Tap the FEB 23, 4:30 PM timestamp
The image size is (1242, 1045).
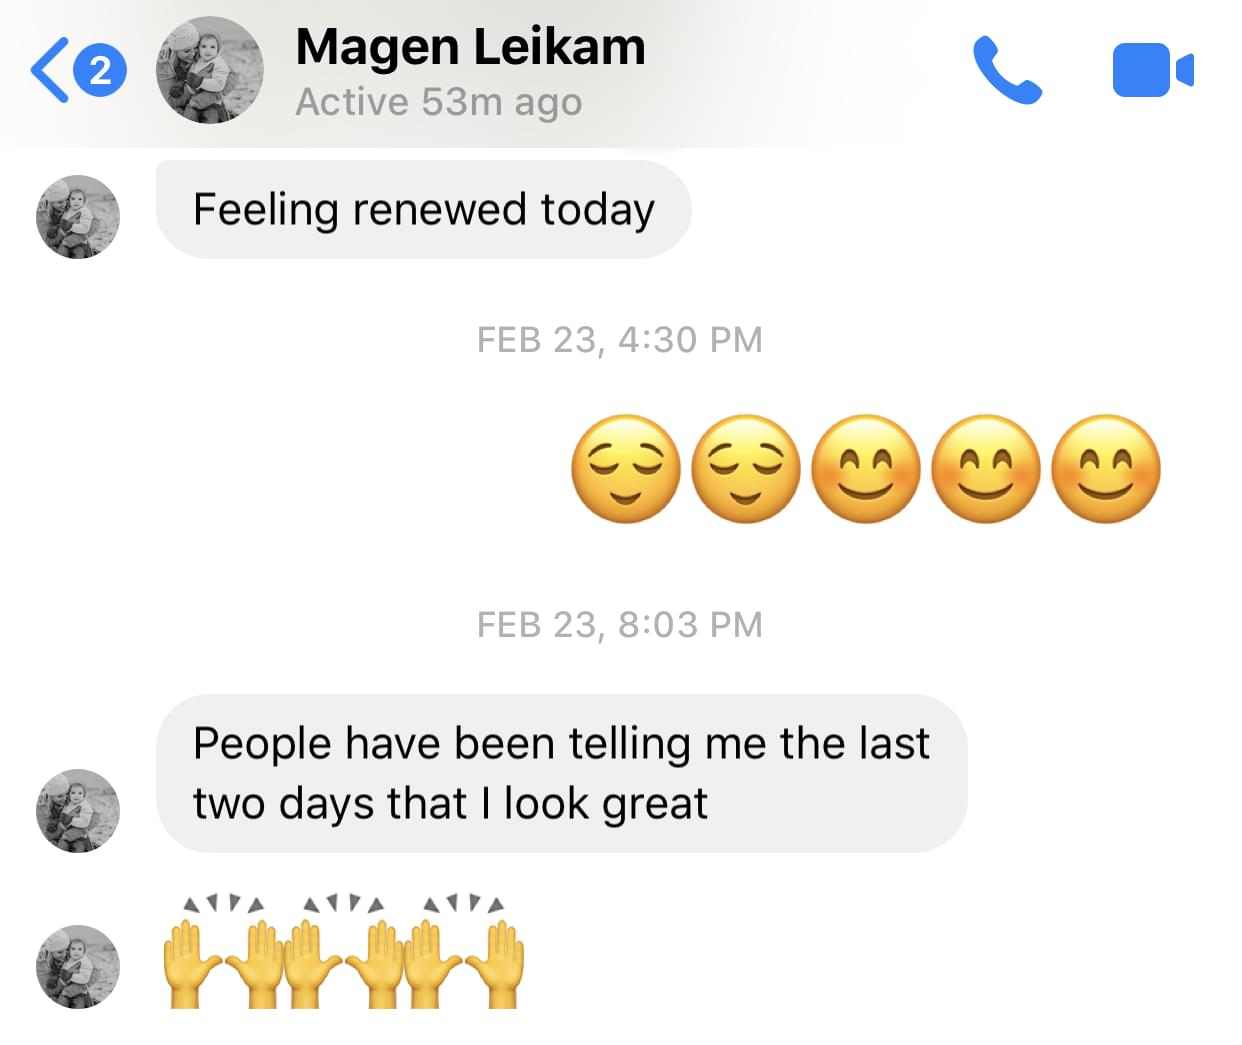620,340
